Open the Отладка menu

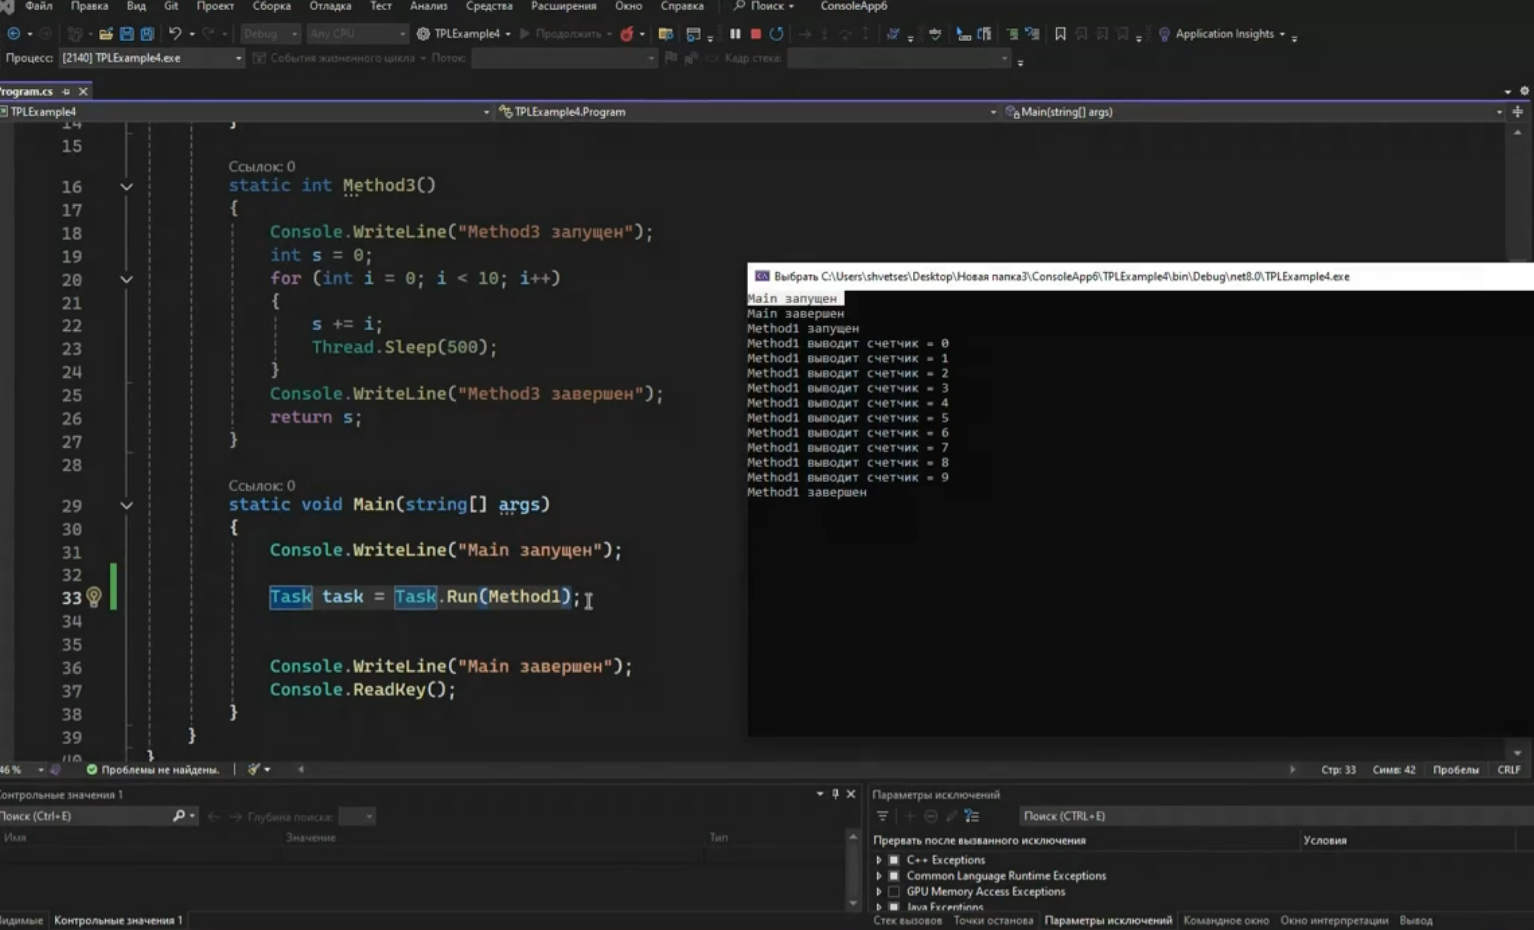pos(330,6)
